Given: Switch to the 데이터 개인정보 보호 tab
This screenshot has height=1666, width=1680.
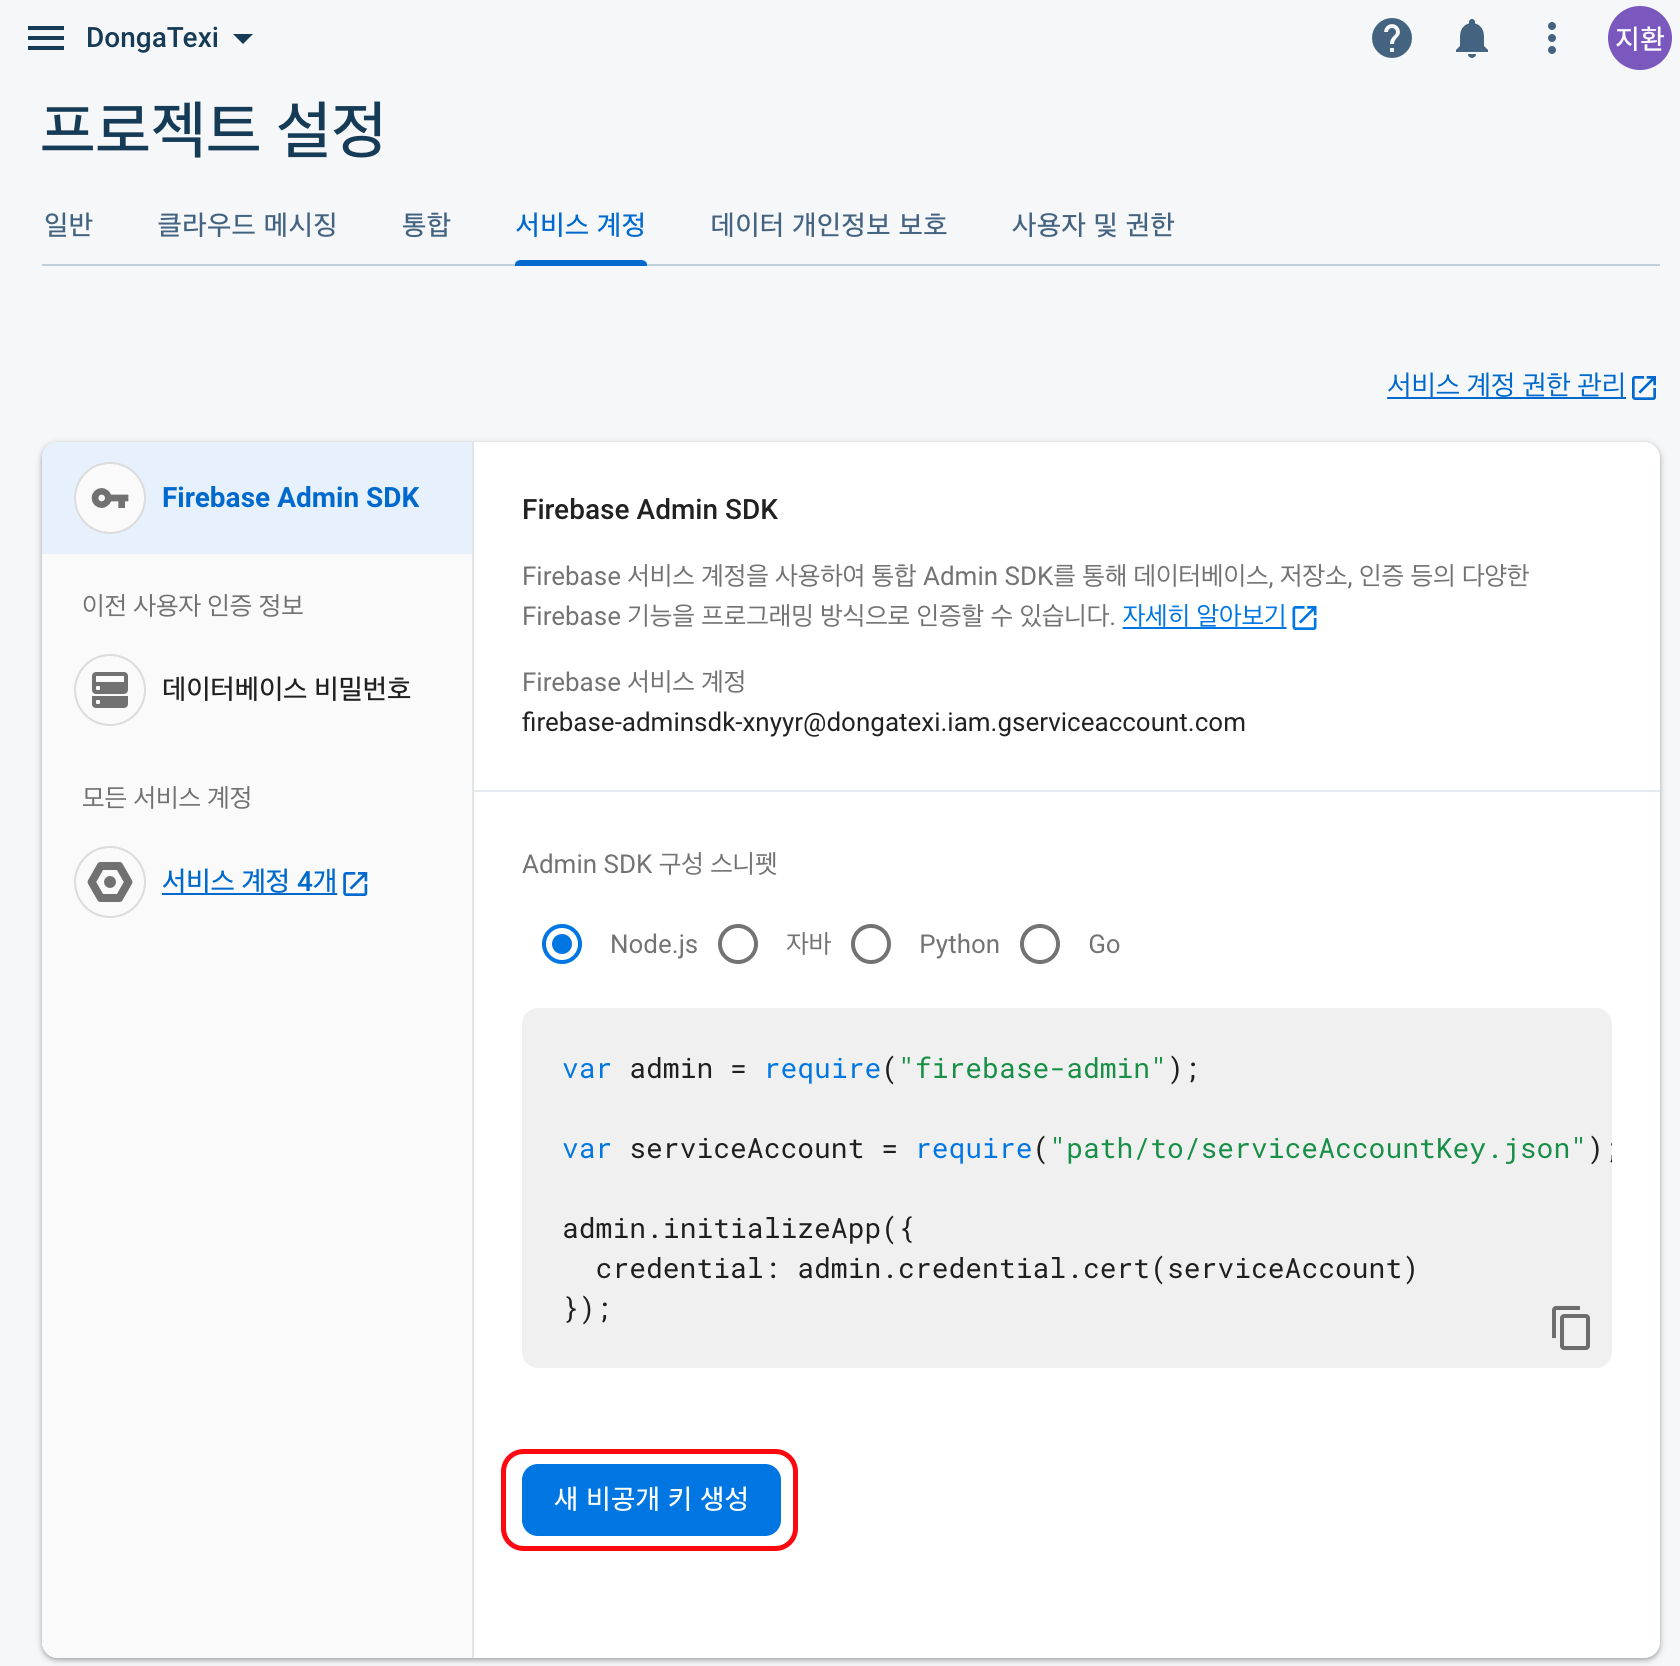Looking at the screenshot, I should pyautogui.click(x=829, y=225).
